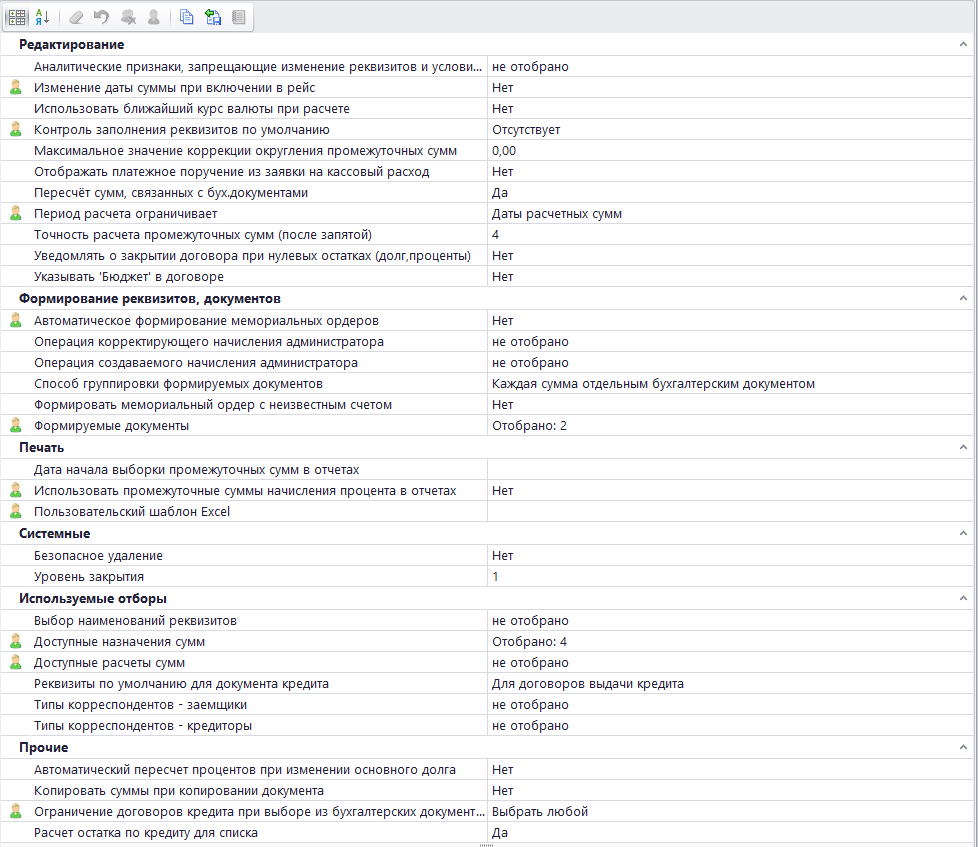
Task: Open 'Способ группировки формируемых документов' value list
Action: 728,384
